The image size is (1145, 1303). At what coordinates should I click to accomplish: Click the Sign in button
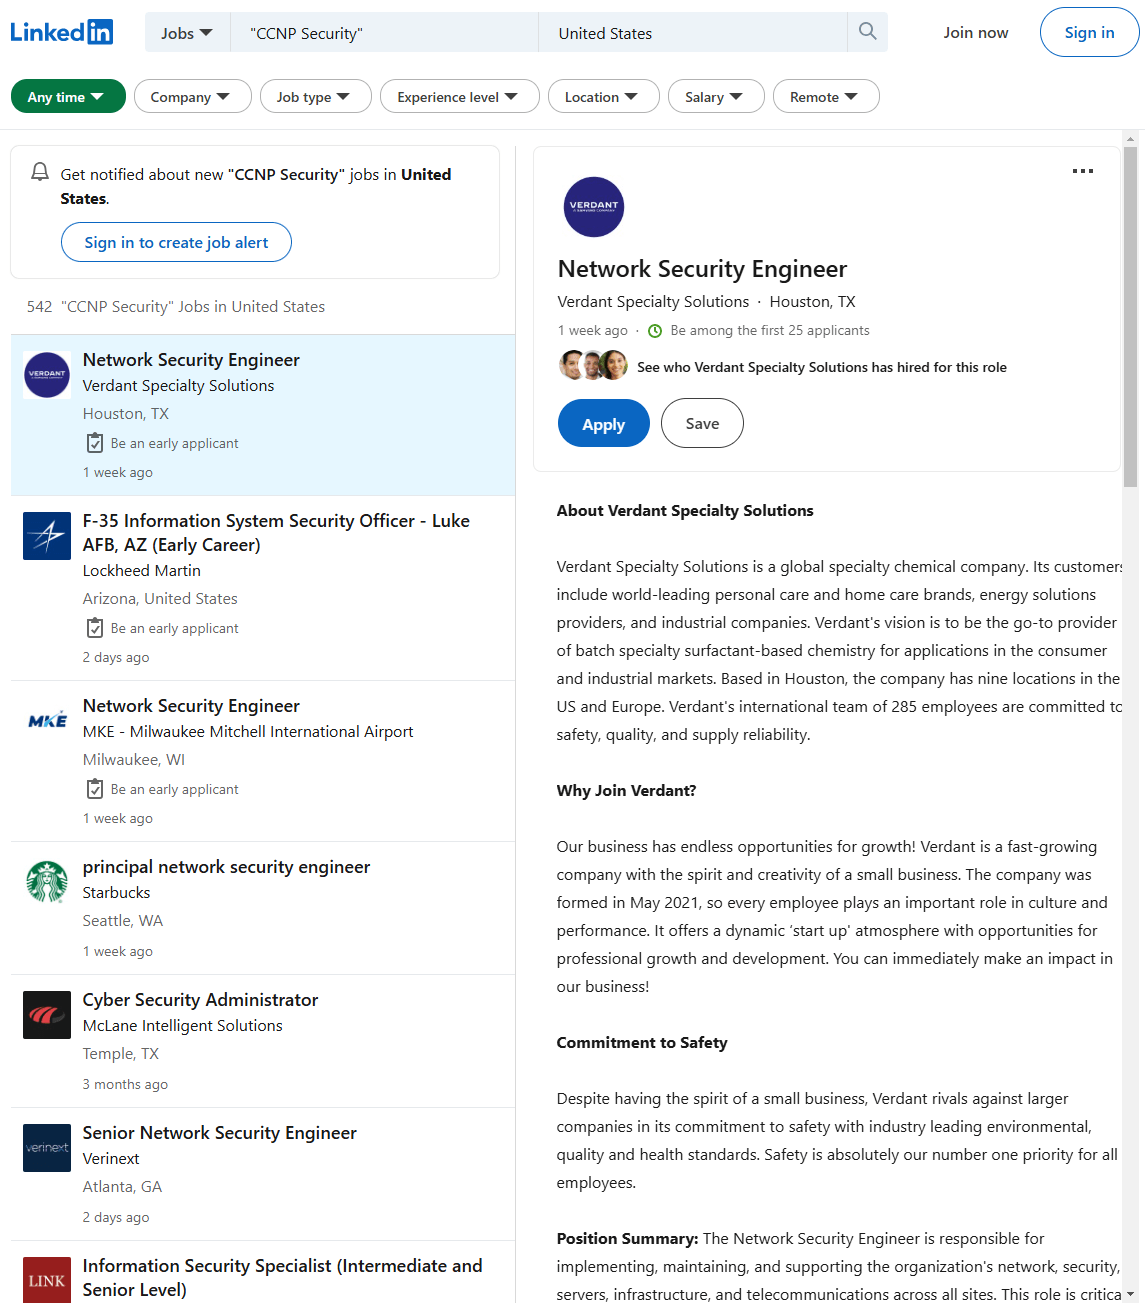point(1089,32)
